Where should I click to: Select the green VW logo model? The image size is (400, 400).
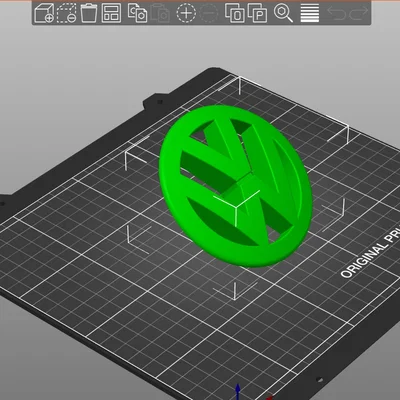[236, 186]
